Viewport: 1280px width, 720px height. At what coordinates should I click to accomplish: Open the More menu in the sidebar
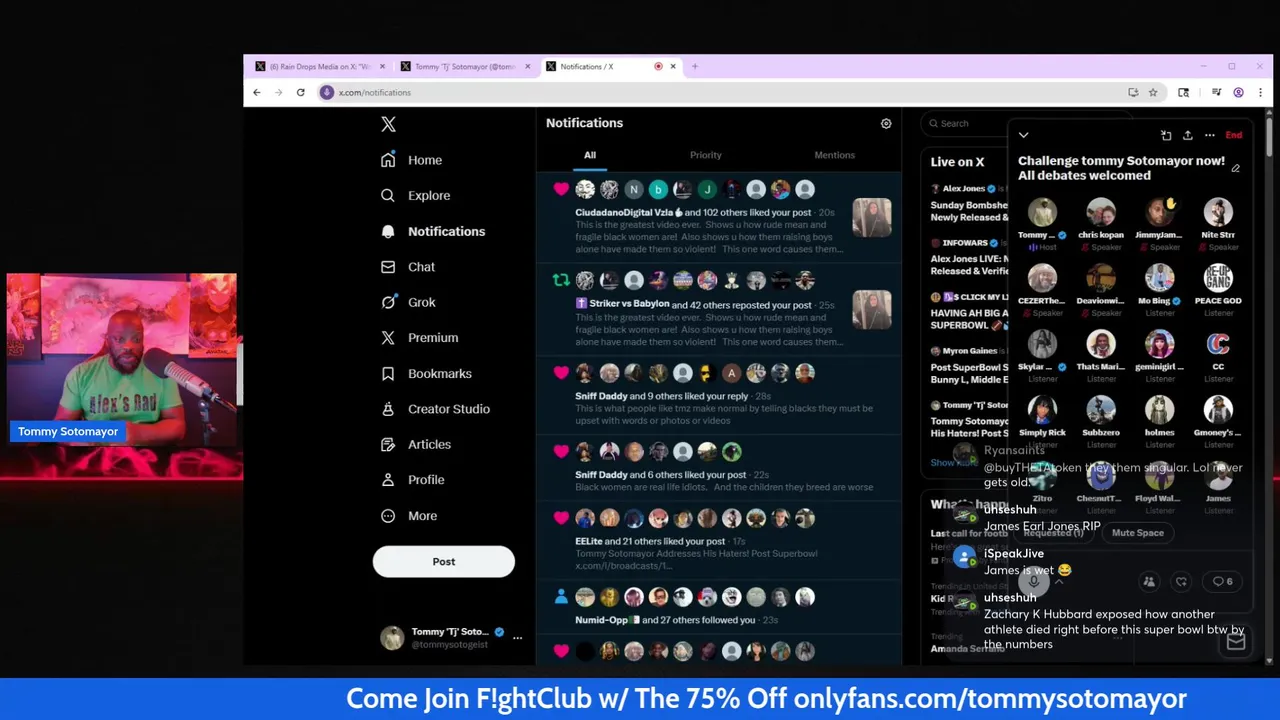tap(409, 516)
